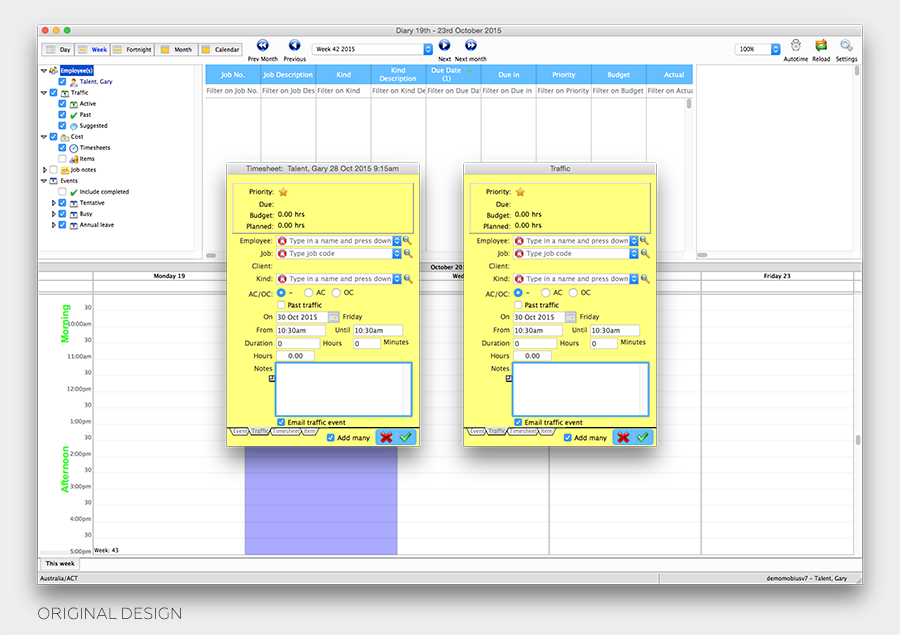This screenshot has height=635, width=900.
Task: Cancel the Traffic dialog with red X
Action: [x=623, y=437]
